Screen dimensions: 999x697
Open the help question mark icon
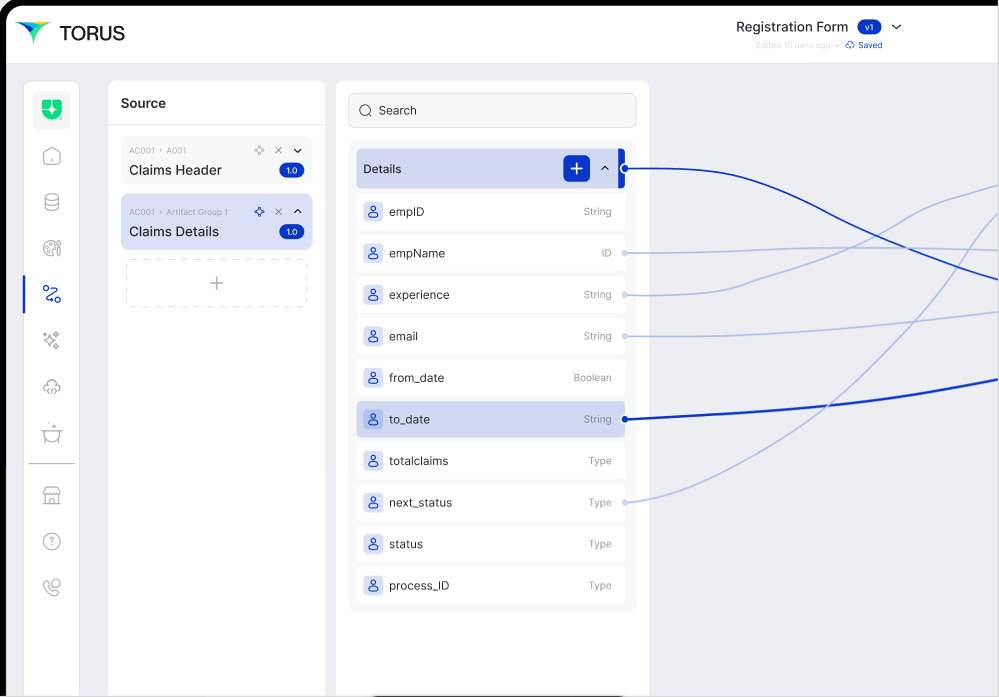coord(52,541)
